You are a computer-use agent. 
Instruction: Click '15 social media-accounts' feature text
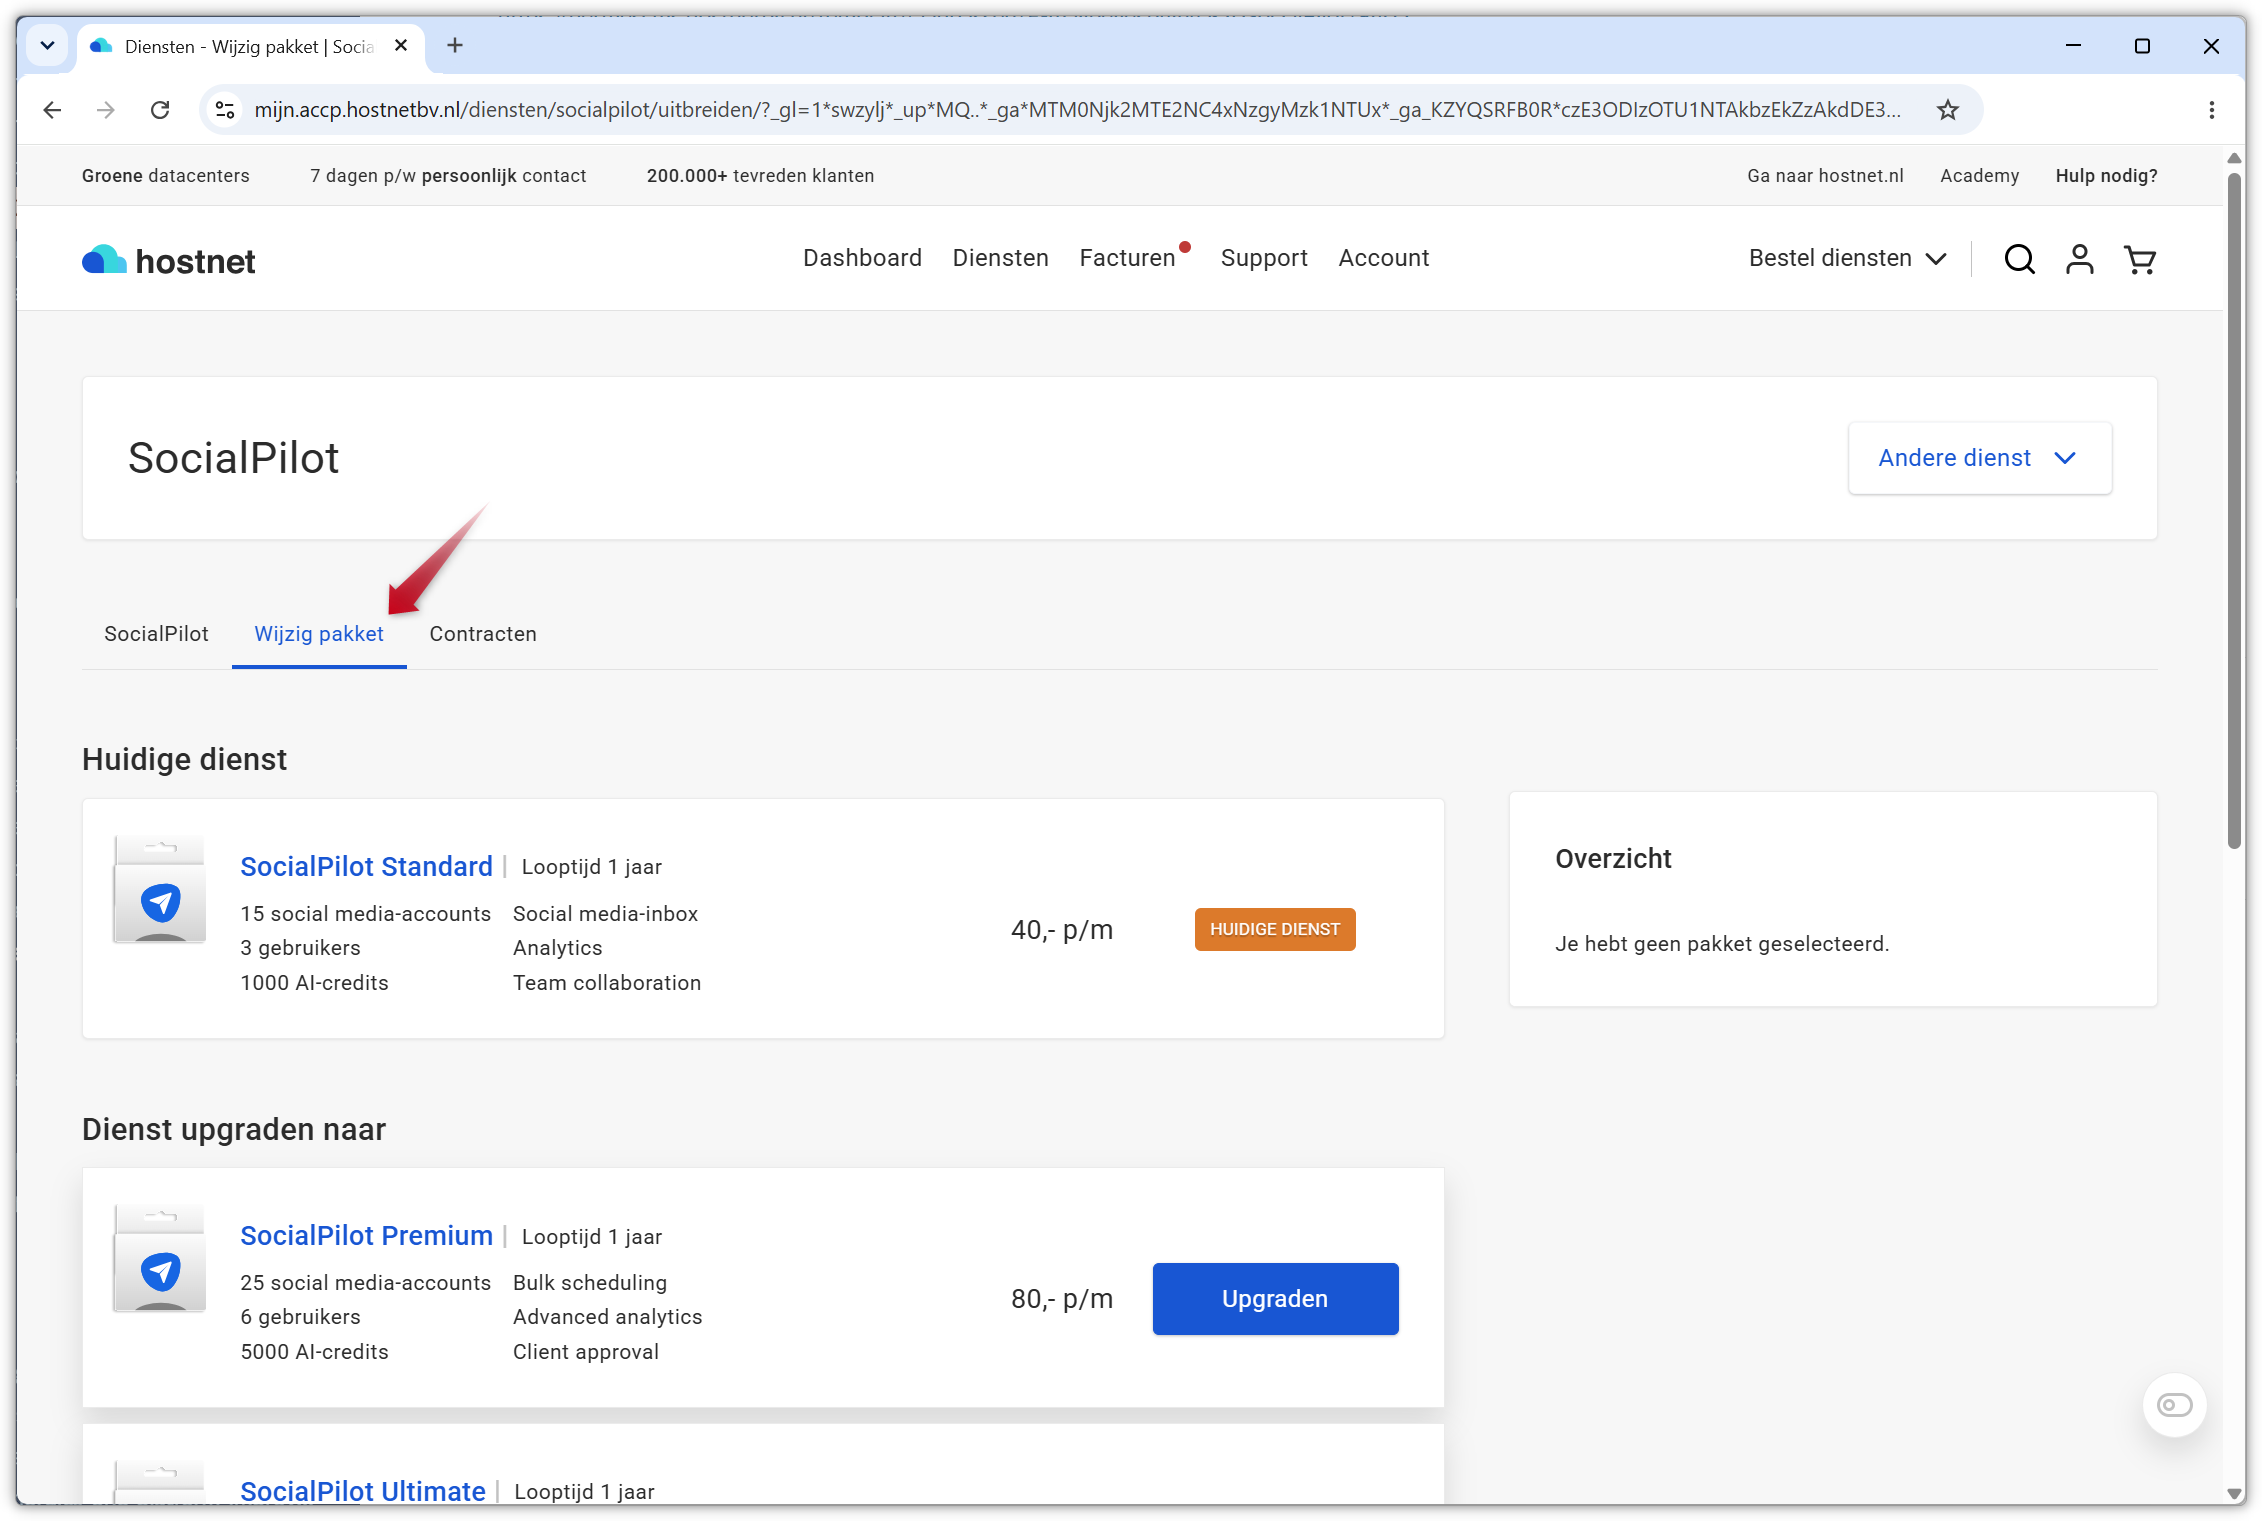coord(365,914)
